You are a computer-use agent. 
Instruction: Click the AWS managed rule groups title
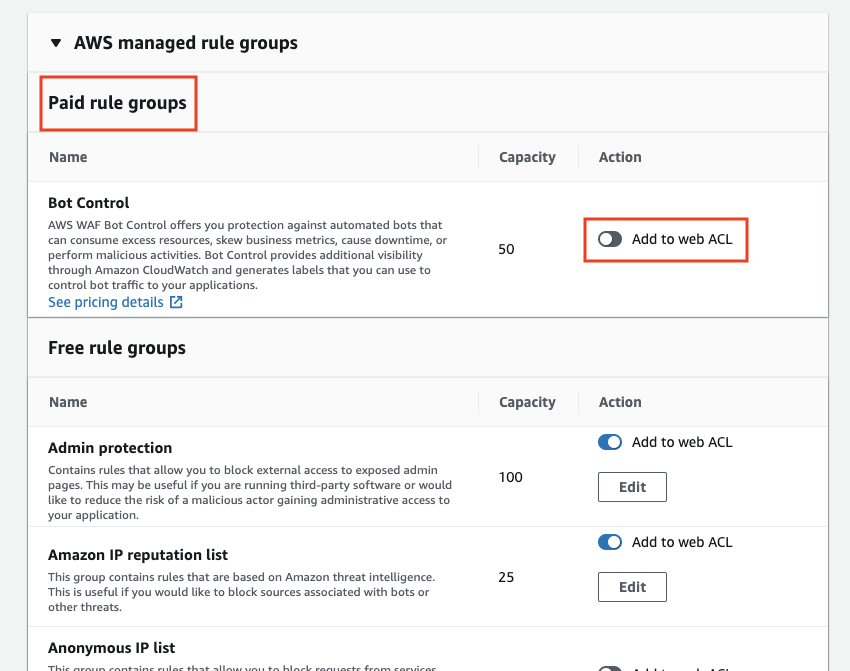[x=186, y=43]
